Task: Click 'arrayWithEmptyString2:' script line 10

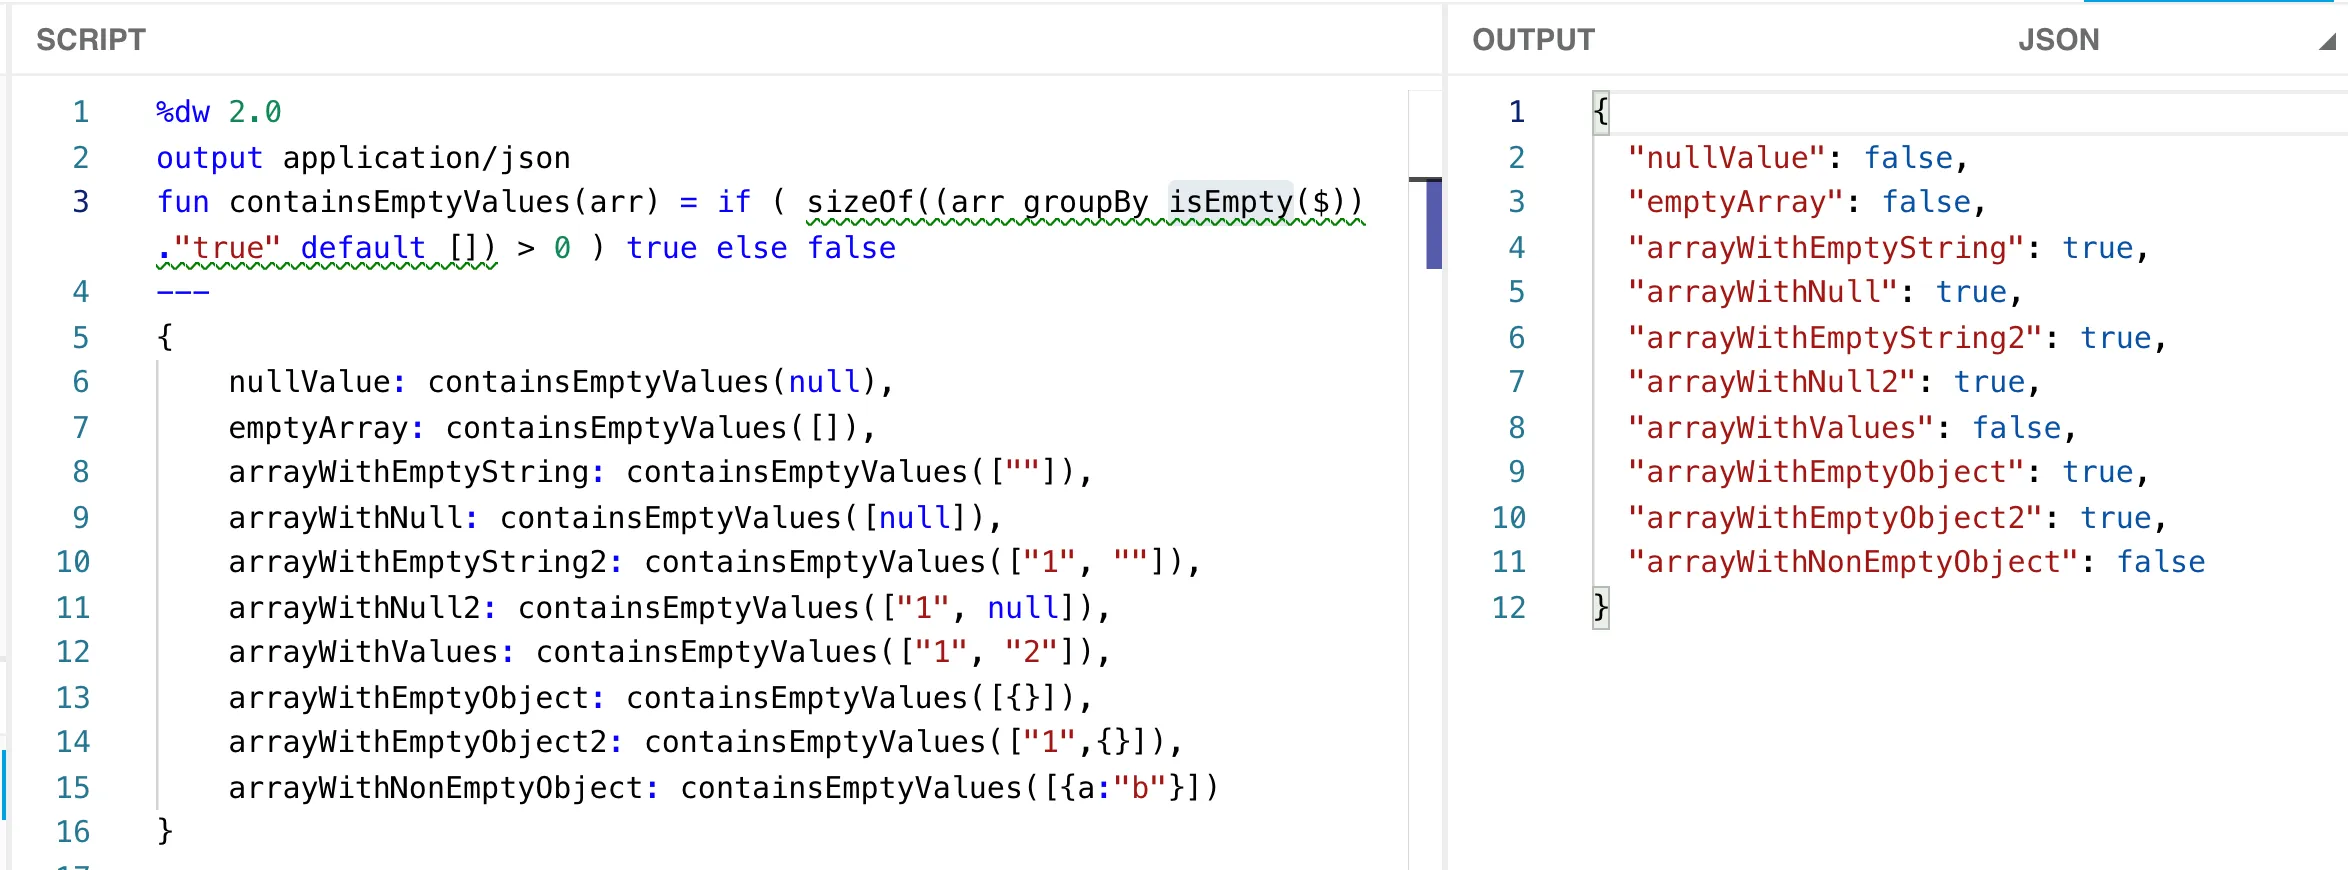Action: point(714,562)
